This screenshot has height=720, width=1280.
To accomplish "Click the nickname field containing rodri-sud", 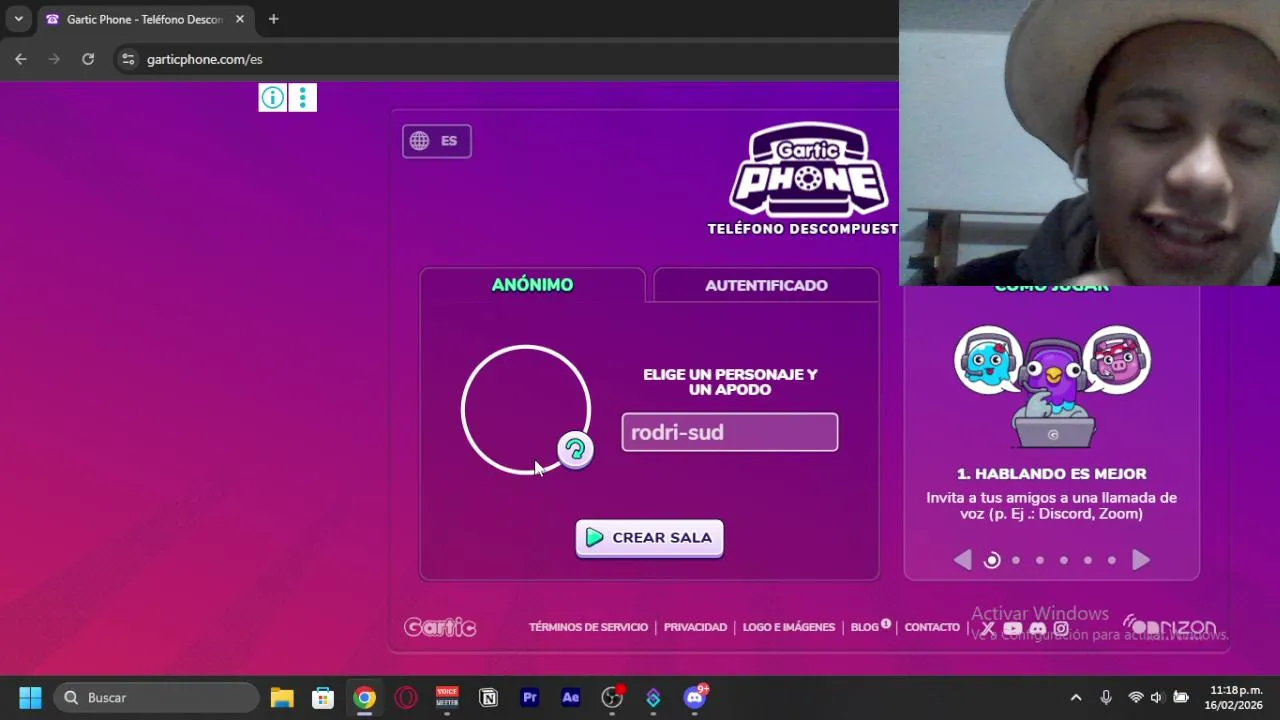I will point(730,432).
